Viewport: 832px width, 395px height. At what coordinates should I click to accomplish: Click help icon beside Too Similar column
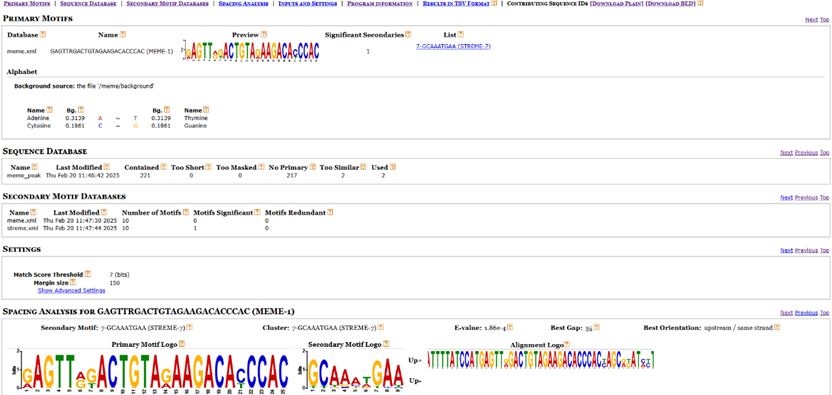click(363, 167)
